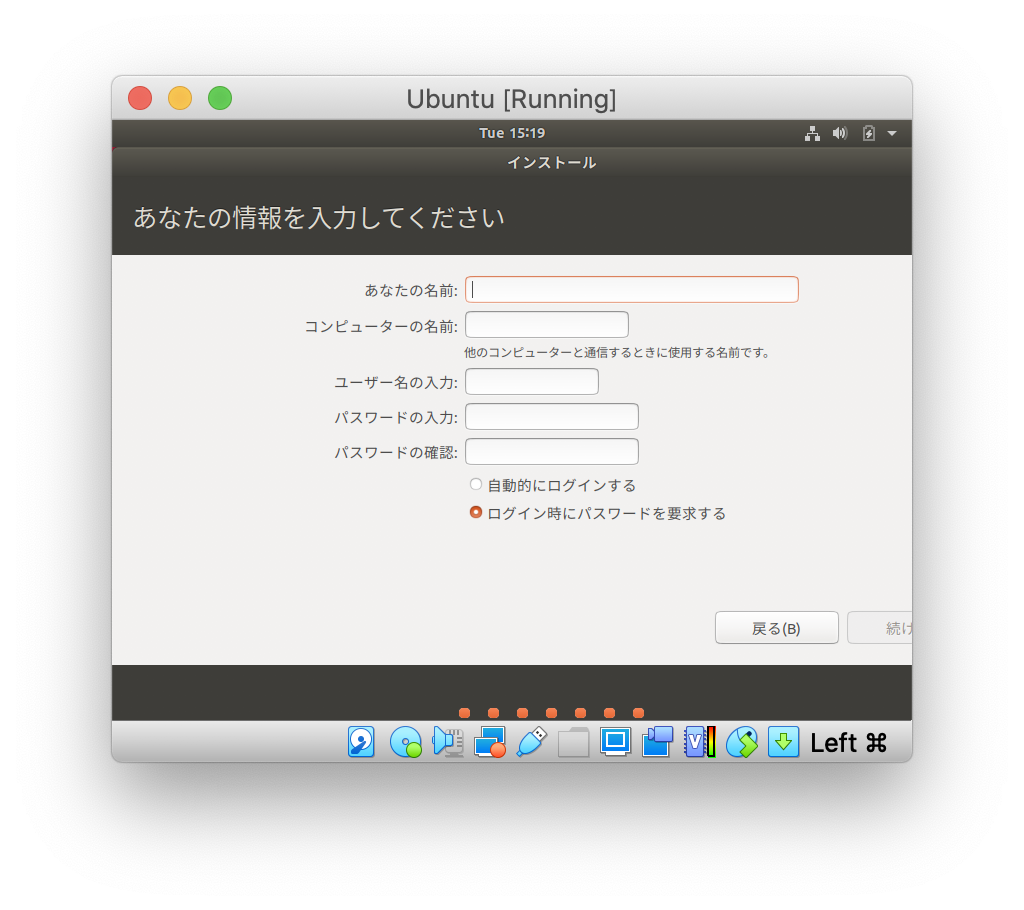Click the USB devices status icon
Screen dimensions: 1024x910
[532, 742]
